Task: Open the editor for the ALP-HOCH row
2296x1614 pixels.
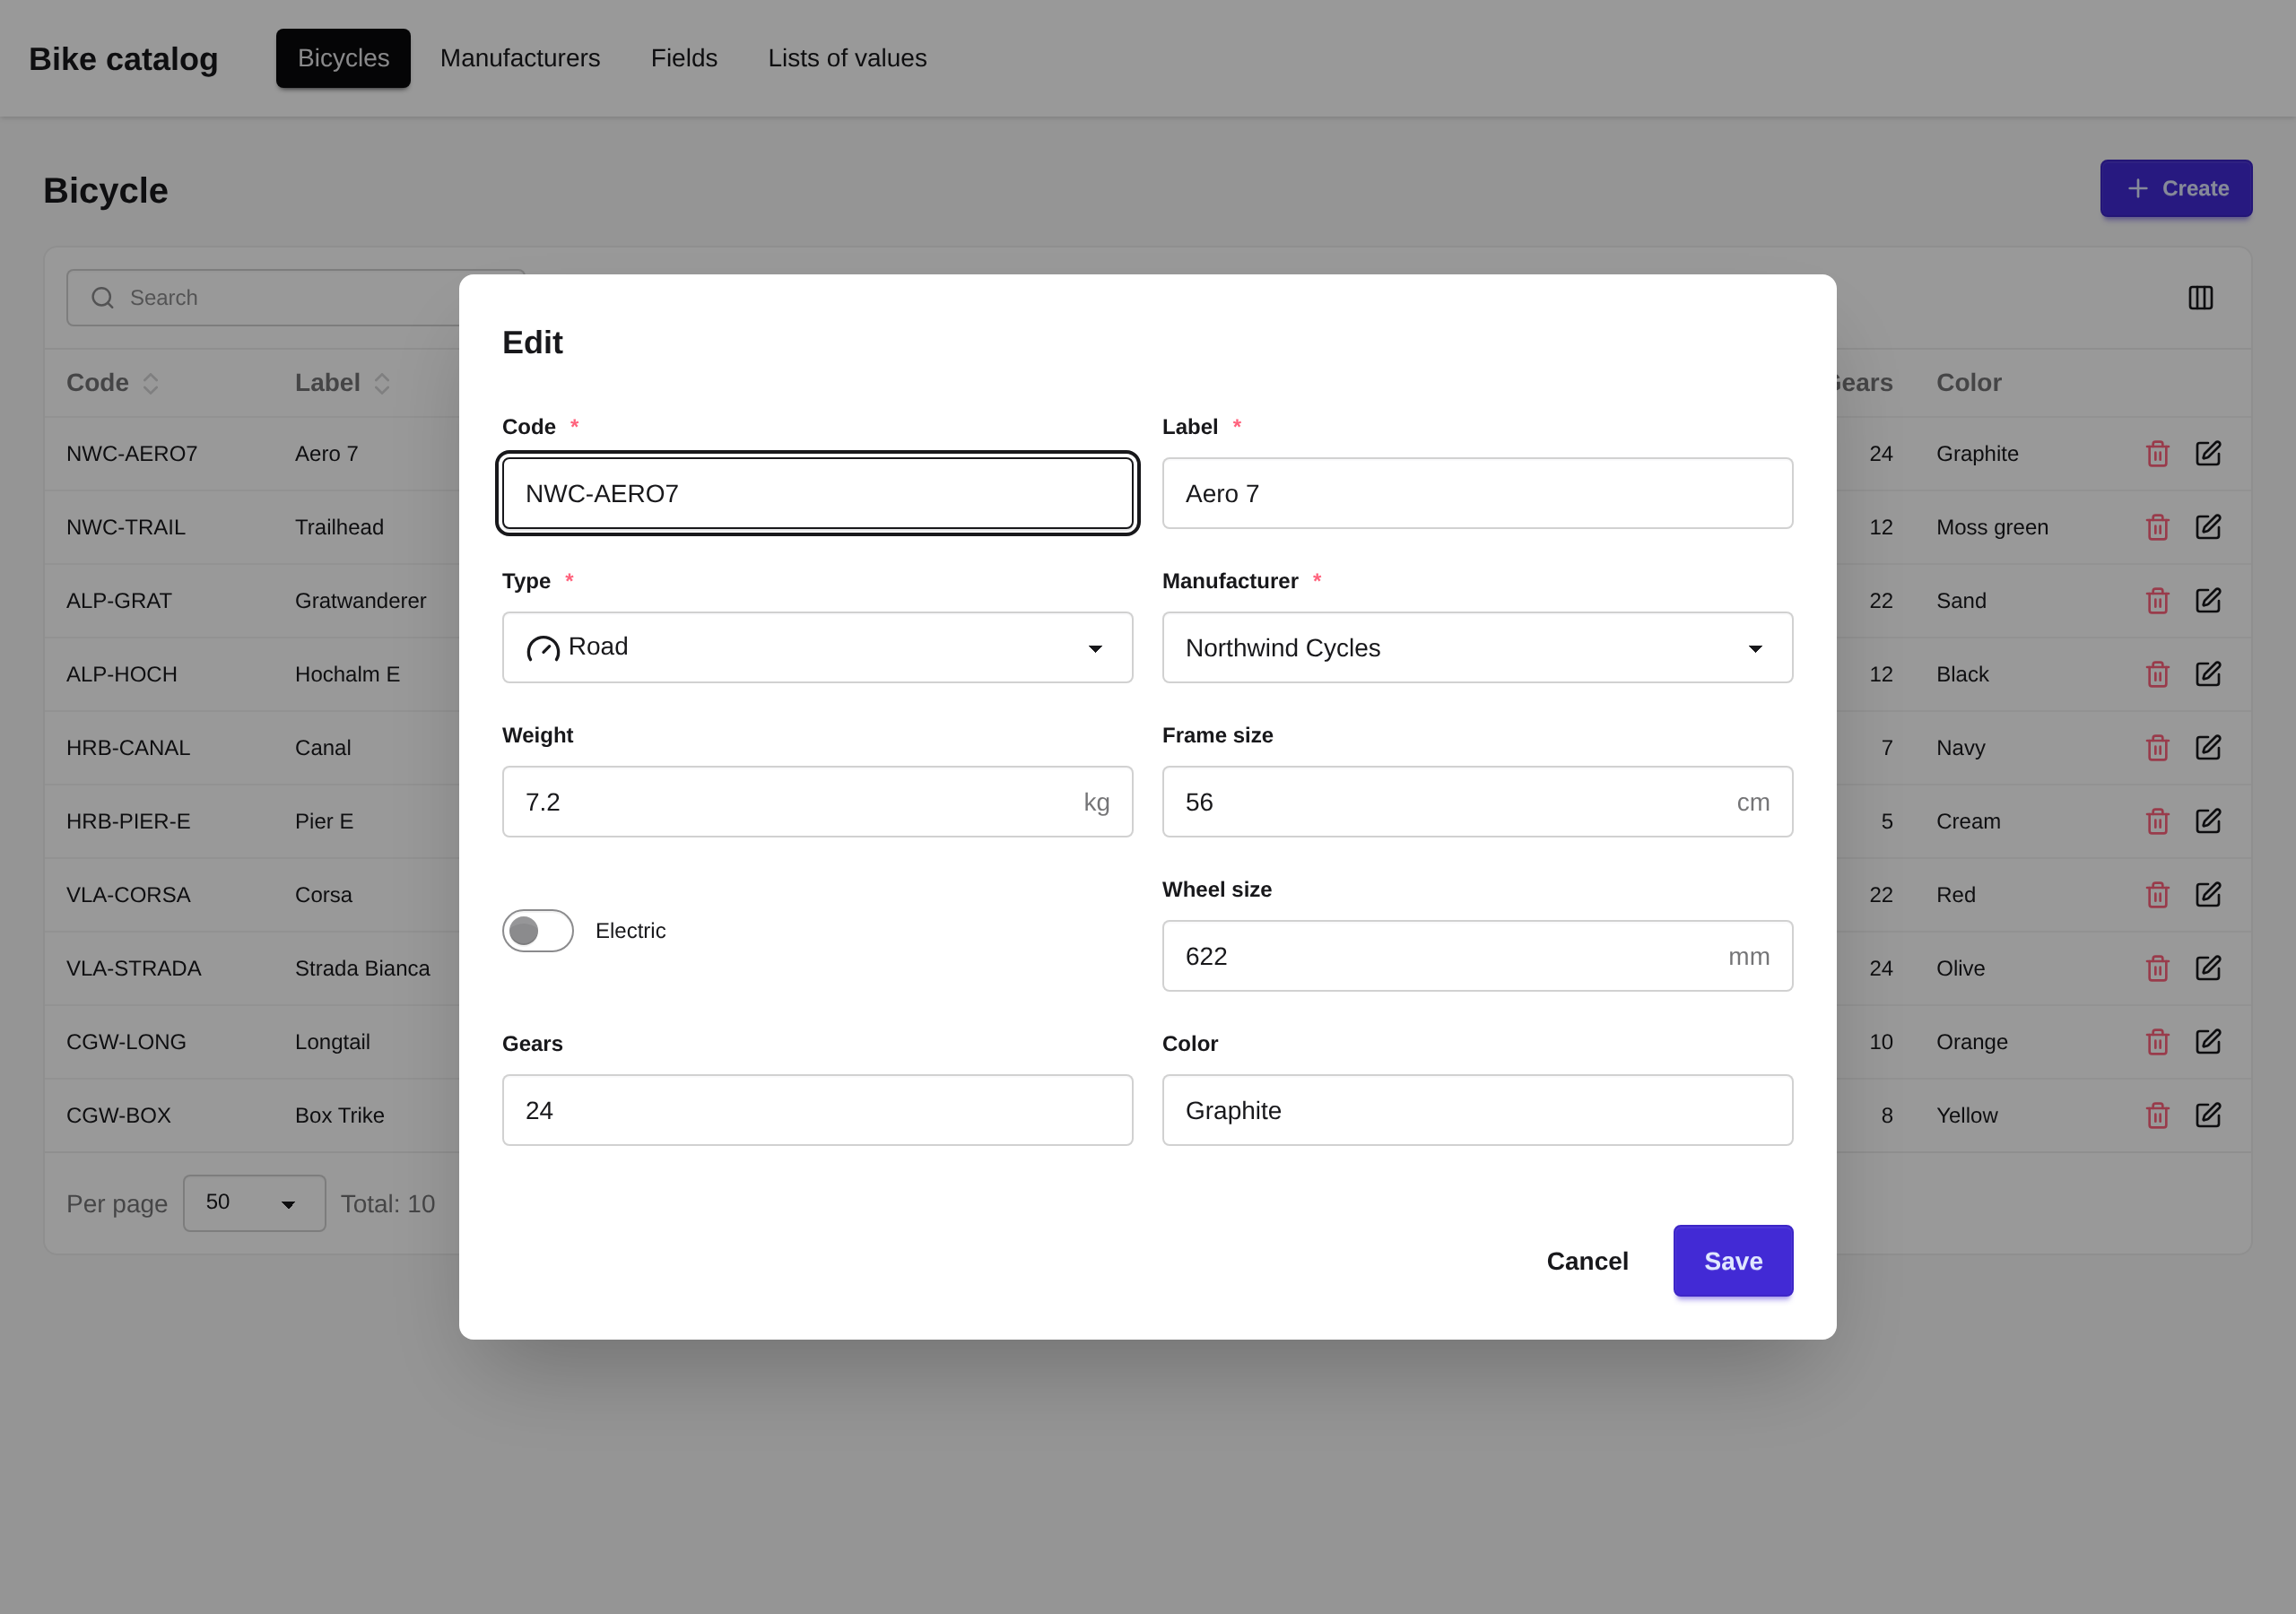Action: [2208, 674]
